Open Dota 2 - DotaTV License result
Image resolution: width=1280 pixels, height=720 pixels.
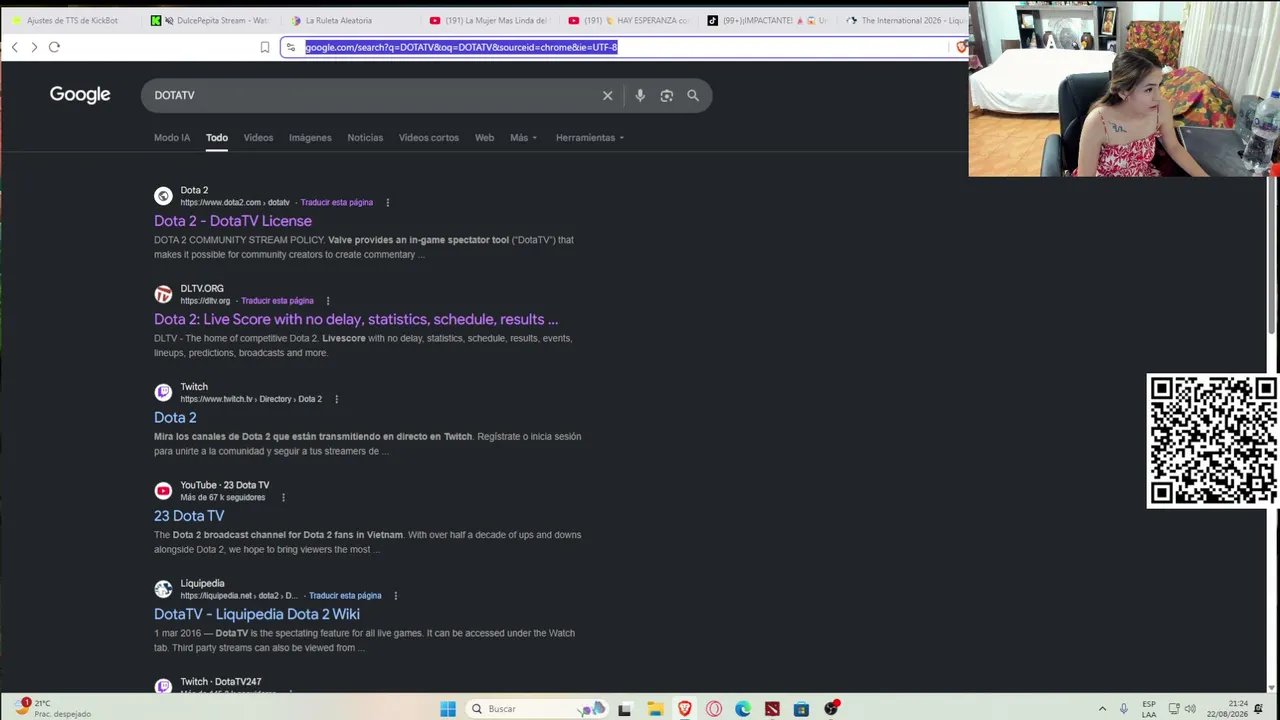click(x=233, y=221)
